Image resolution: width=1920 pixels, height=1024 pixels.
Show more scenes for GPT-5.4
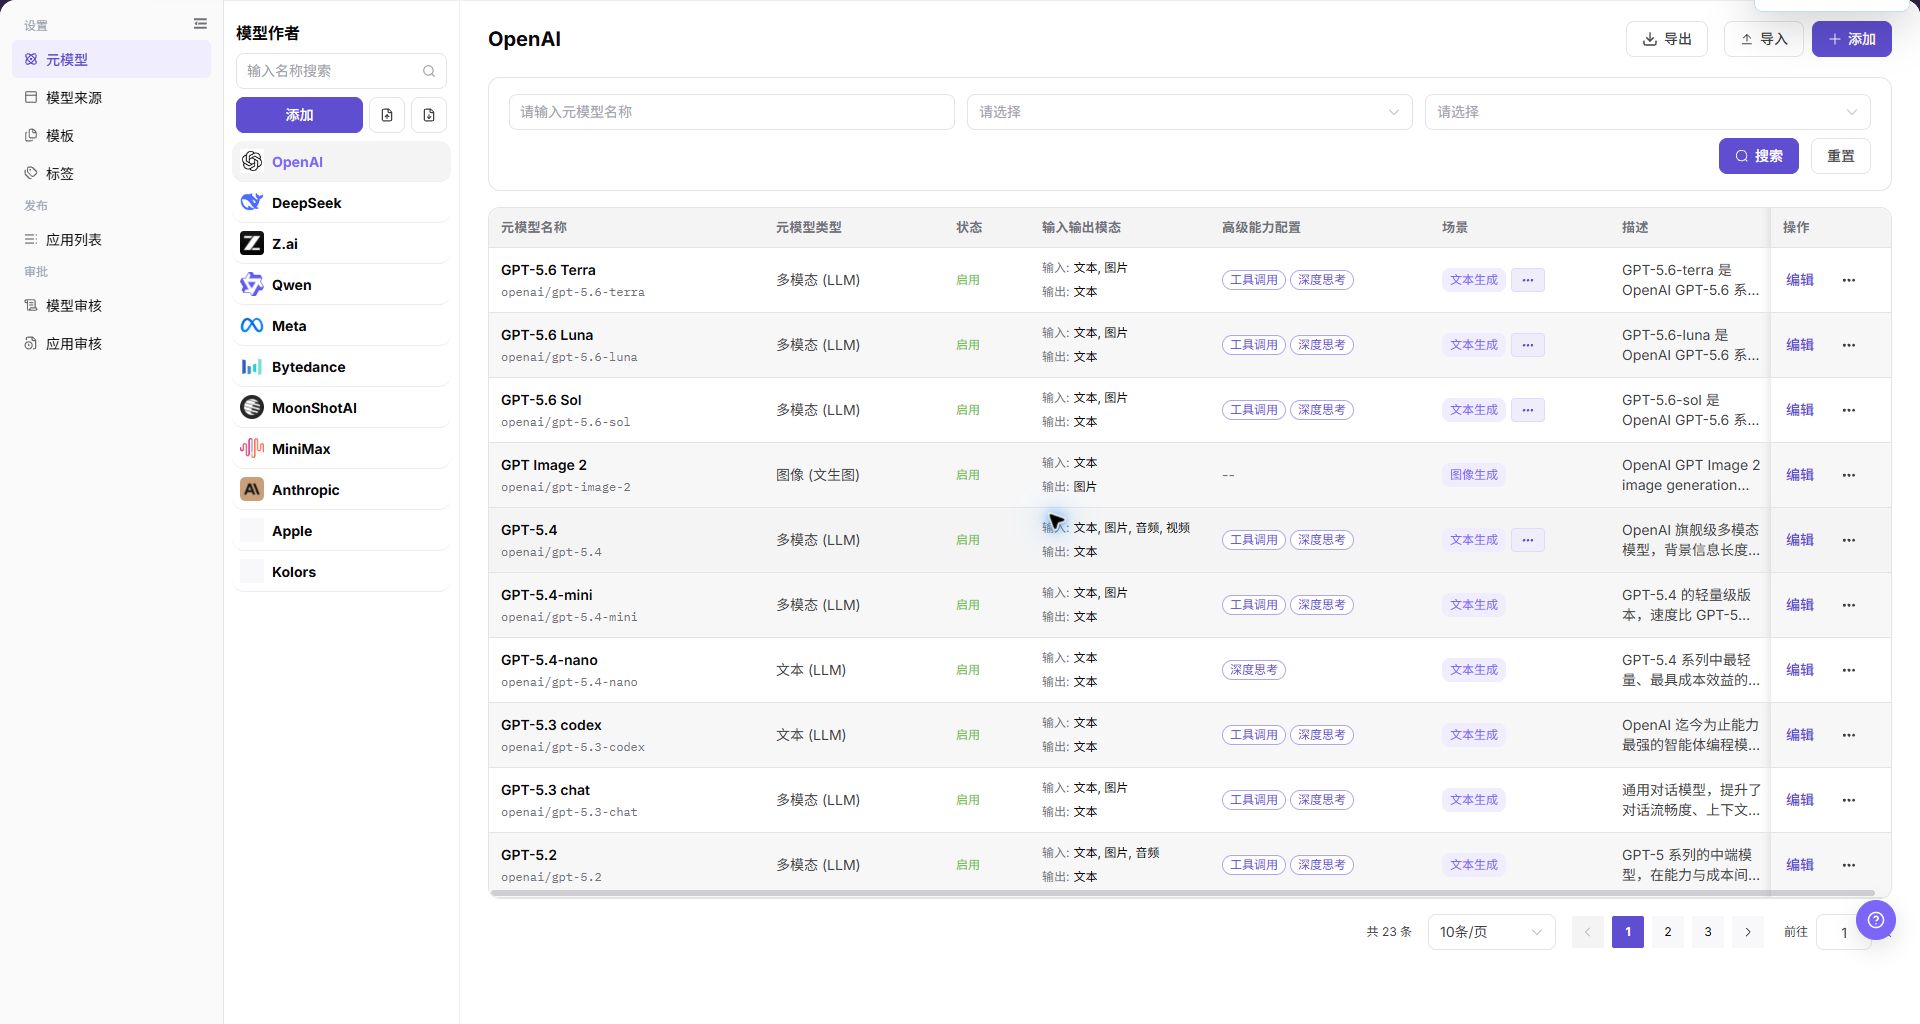1528,540
